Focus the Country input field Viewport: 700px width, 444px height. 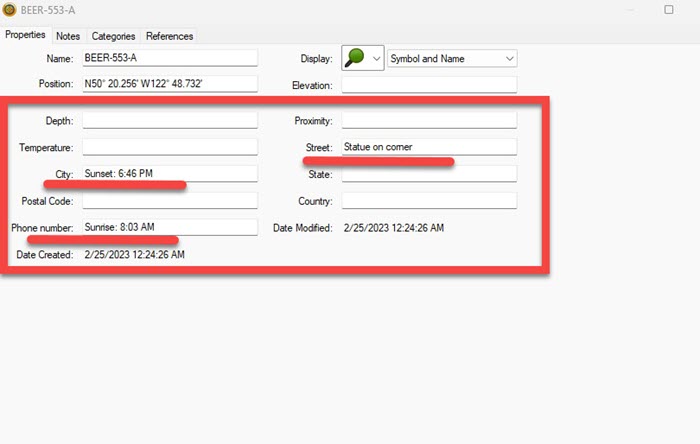(429, 200)
